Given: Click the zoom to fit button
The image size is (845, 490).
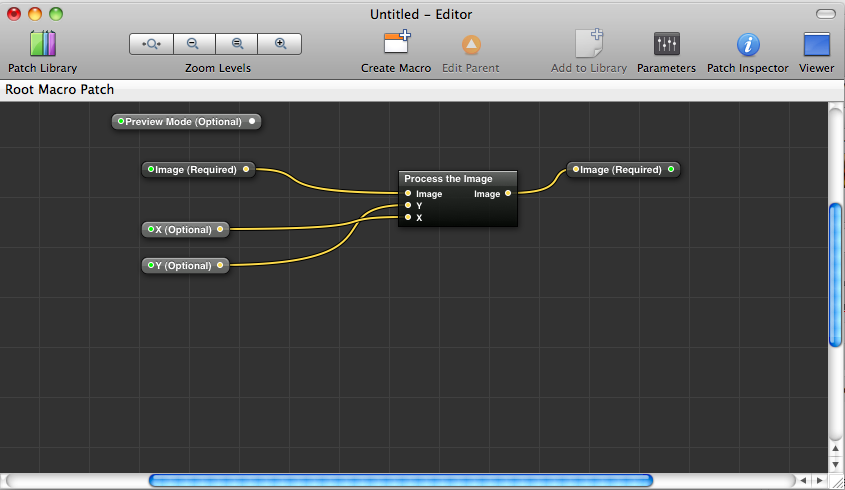Looking at the screenshot, I should 151,44.
